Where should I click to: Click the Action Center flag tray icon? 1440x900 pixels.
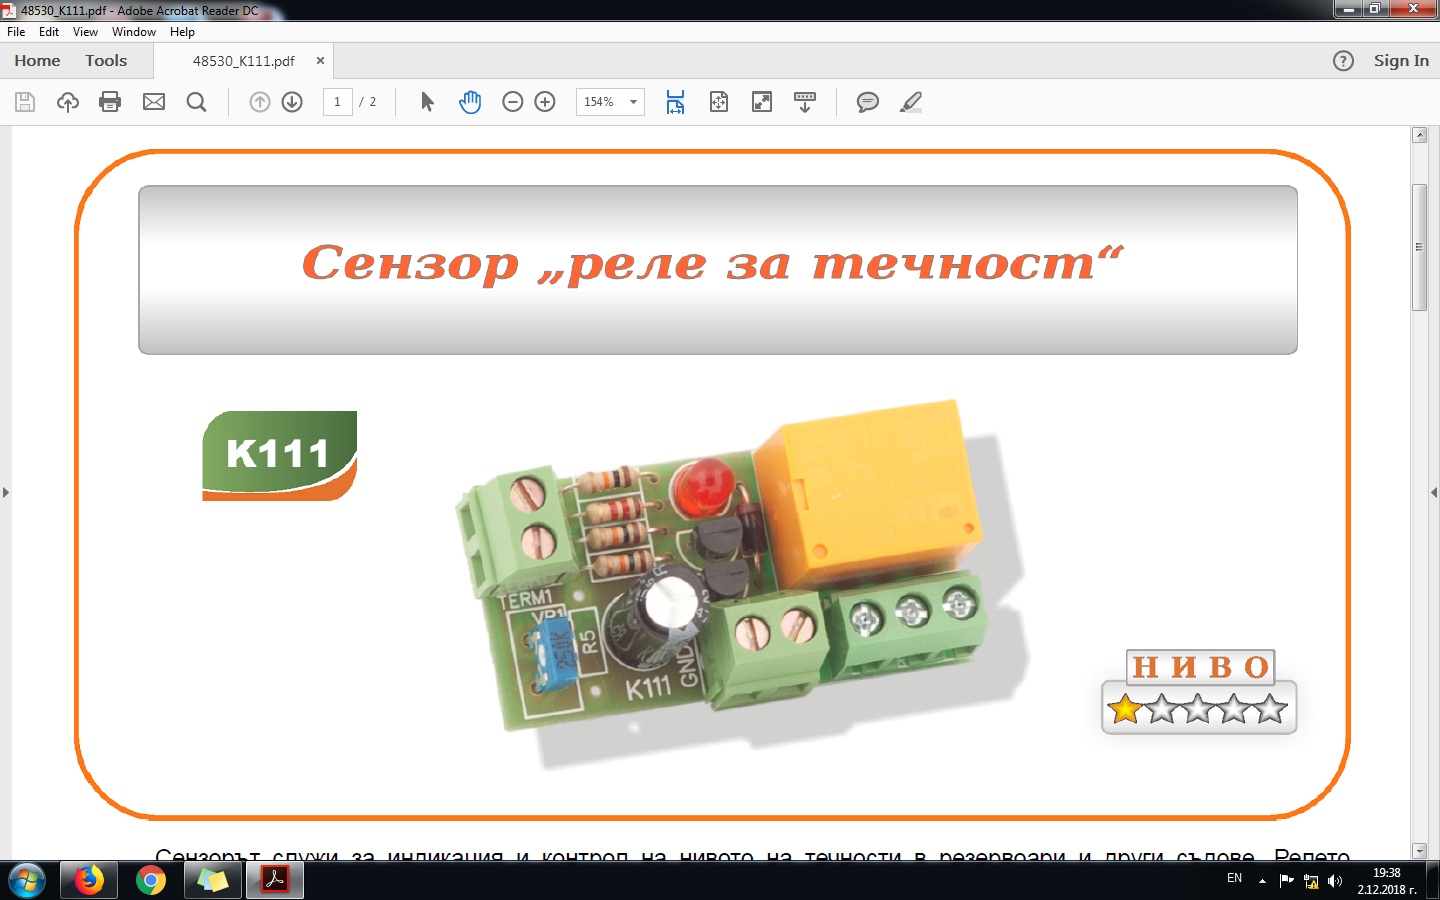(1287, 881)
